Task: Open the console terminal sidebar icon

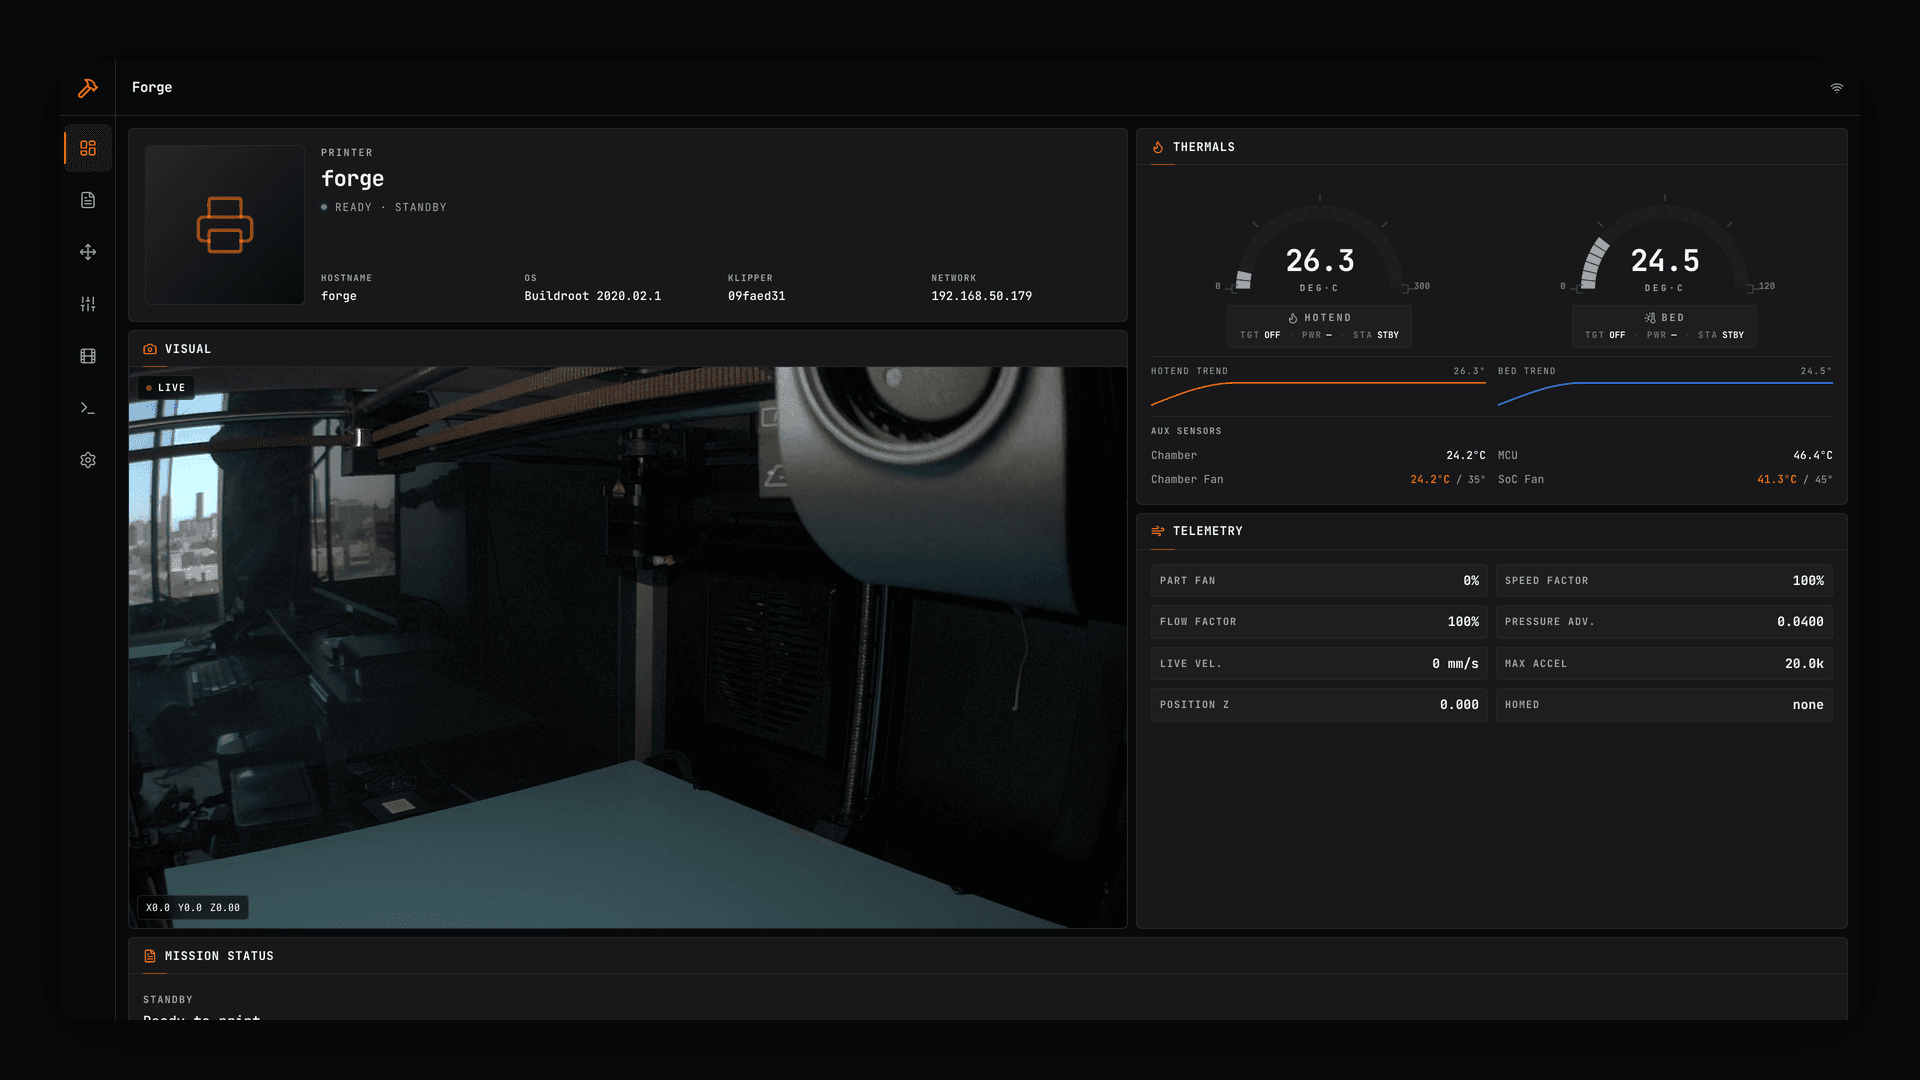Action: pyautogui.click(x=88, y=408)
